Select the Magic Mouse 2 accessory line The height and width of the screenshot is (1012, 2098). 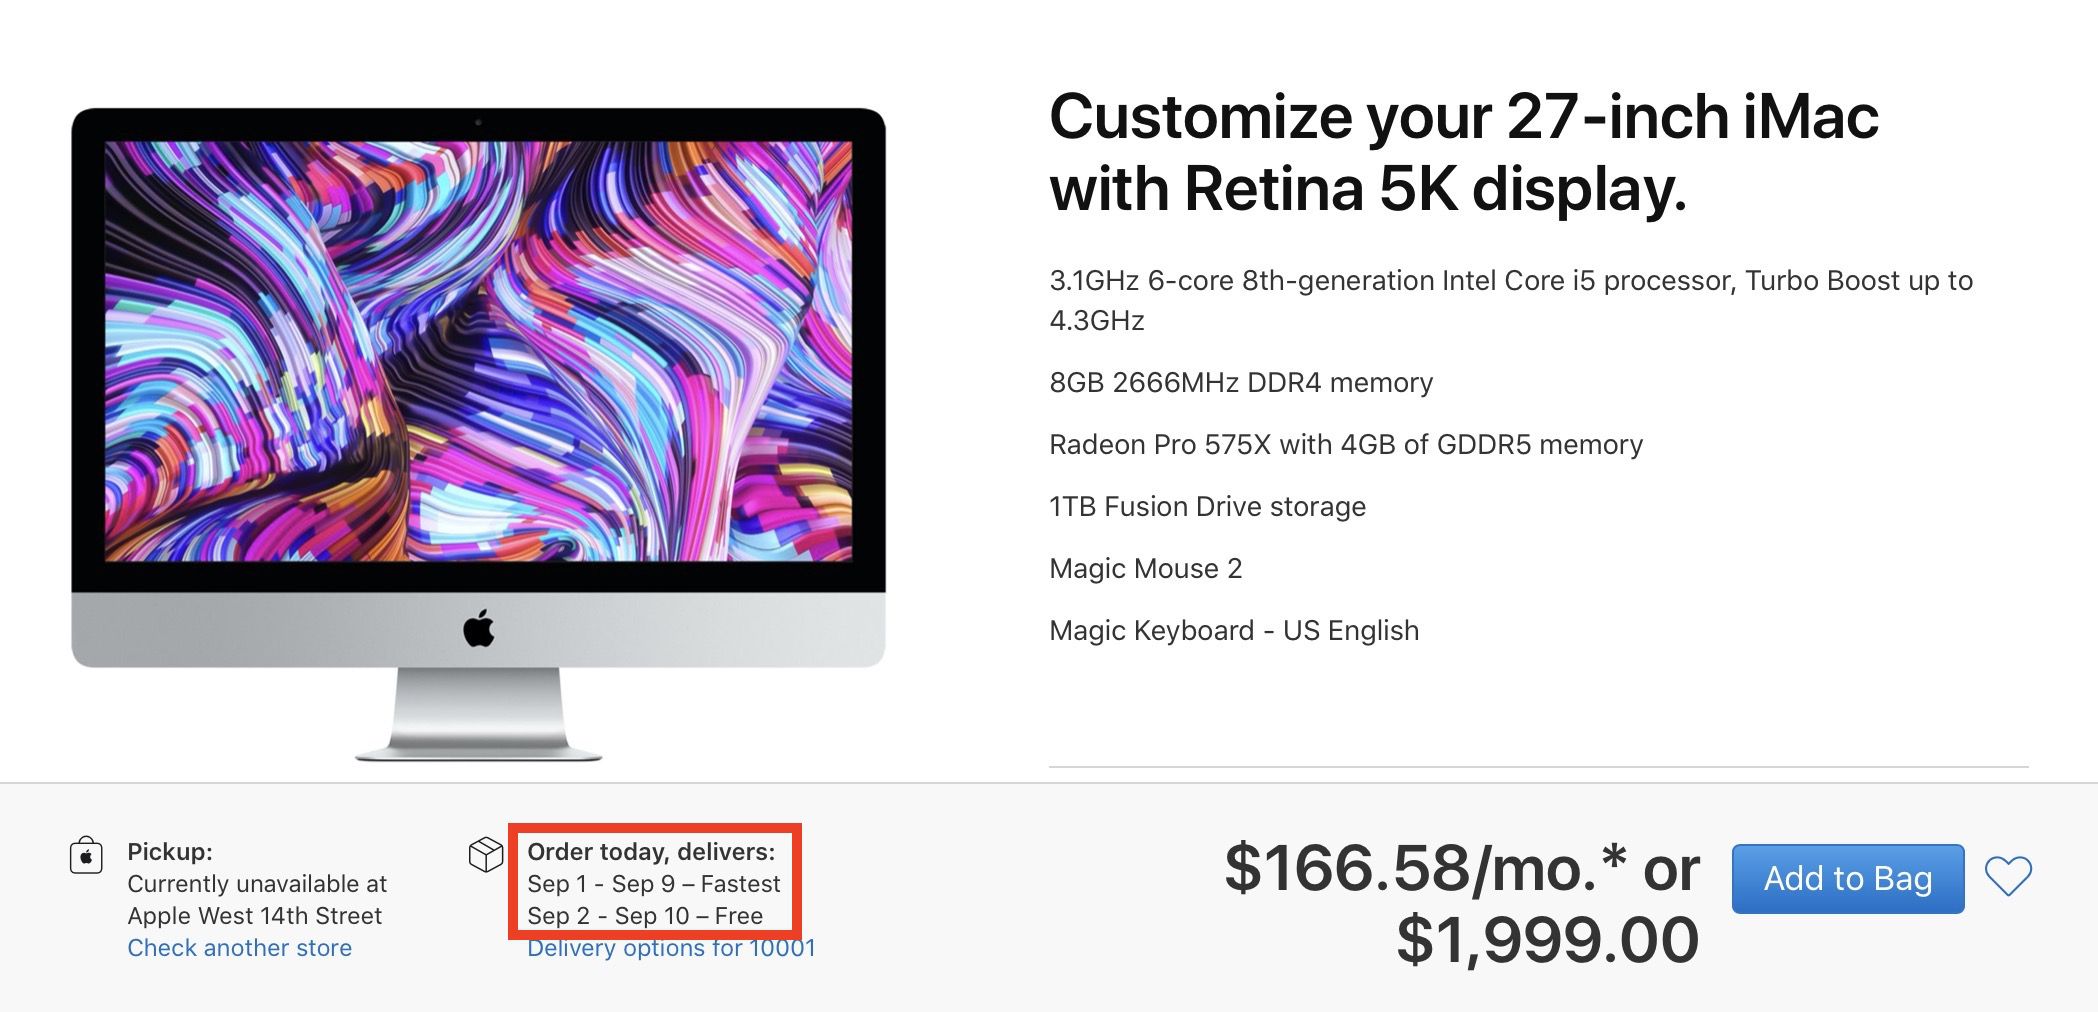(1145, 568)
